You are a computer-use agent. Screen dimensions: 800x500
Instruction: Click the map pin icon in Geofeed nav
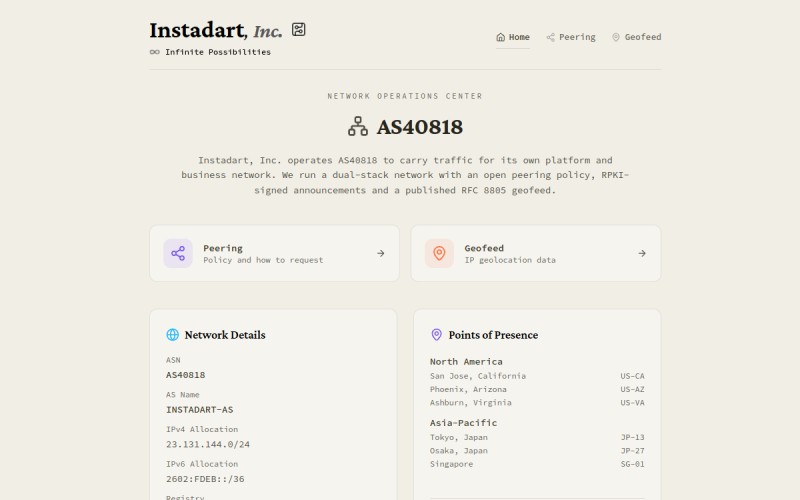[x=616, y=37]
